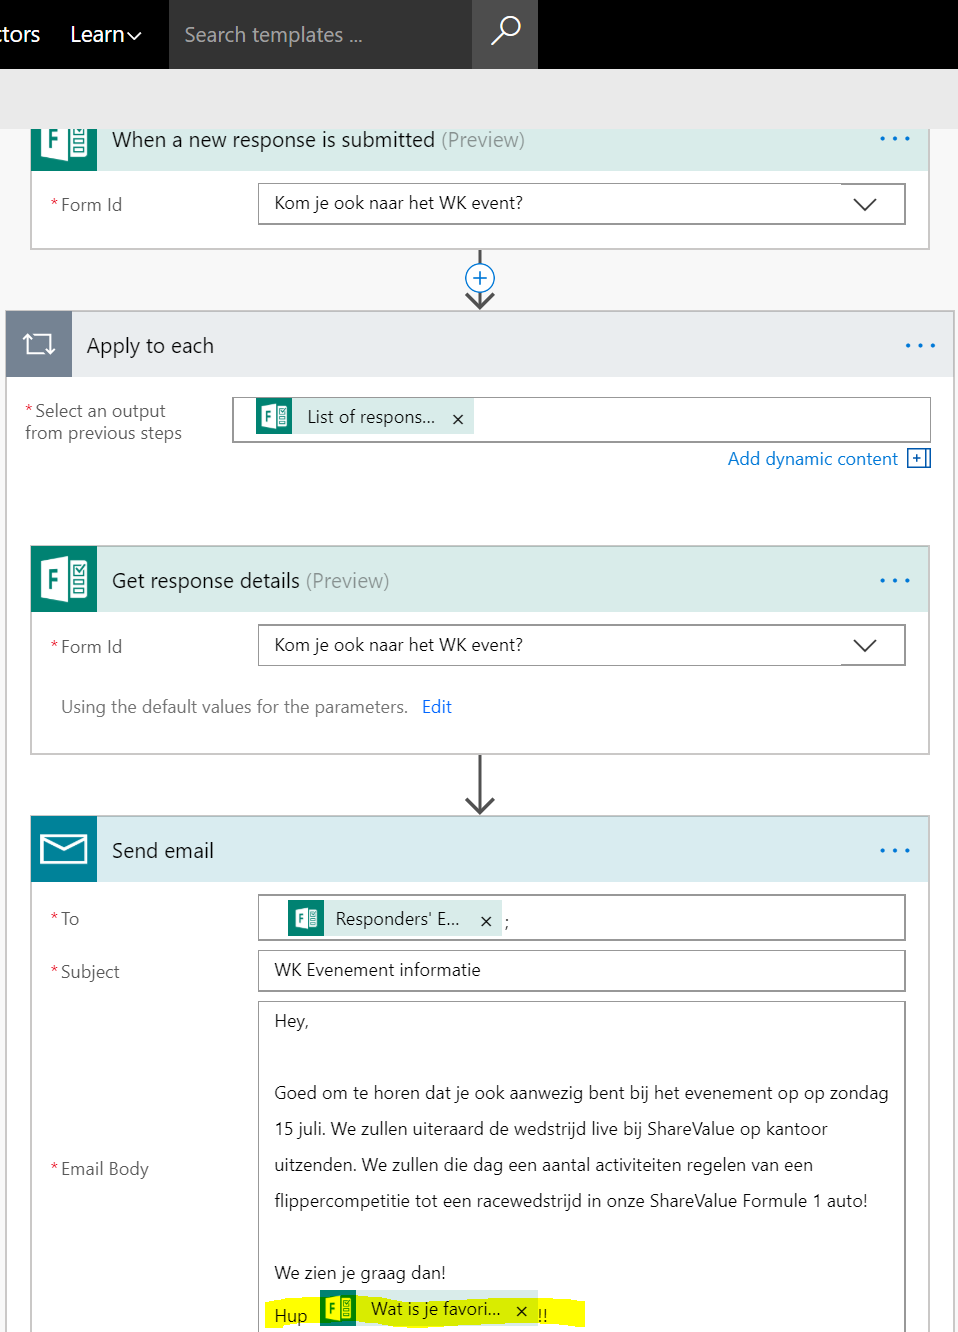Remove the Responders' Email token

[486, 921]
